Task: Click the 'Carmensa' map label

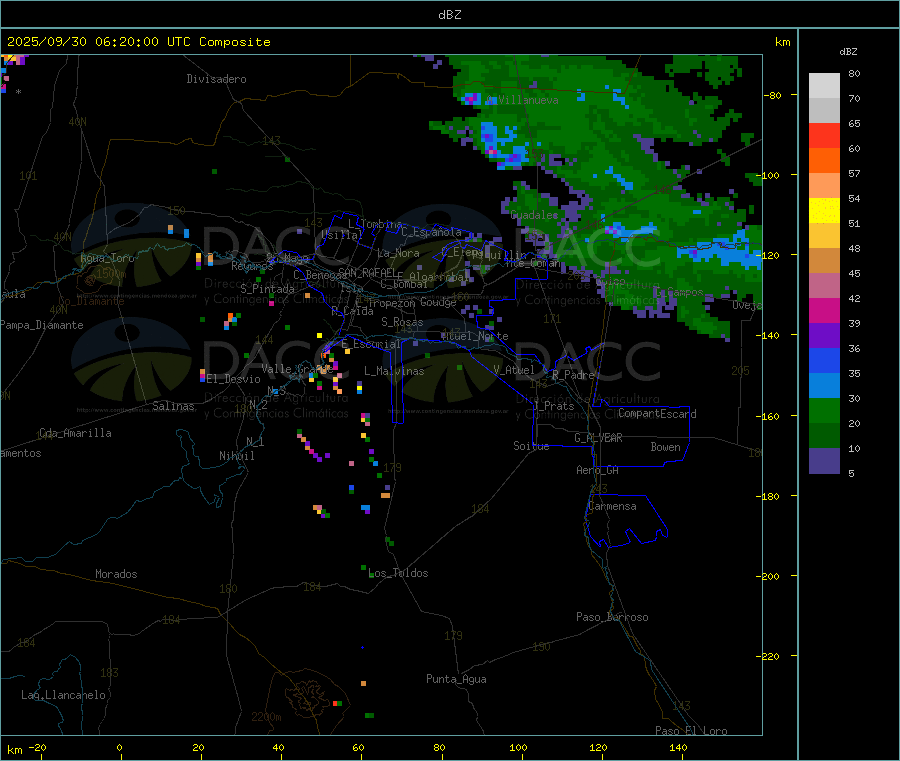Action: [612, 507]
